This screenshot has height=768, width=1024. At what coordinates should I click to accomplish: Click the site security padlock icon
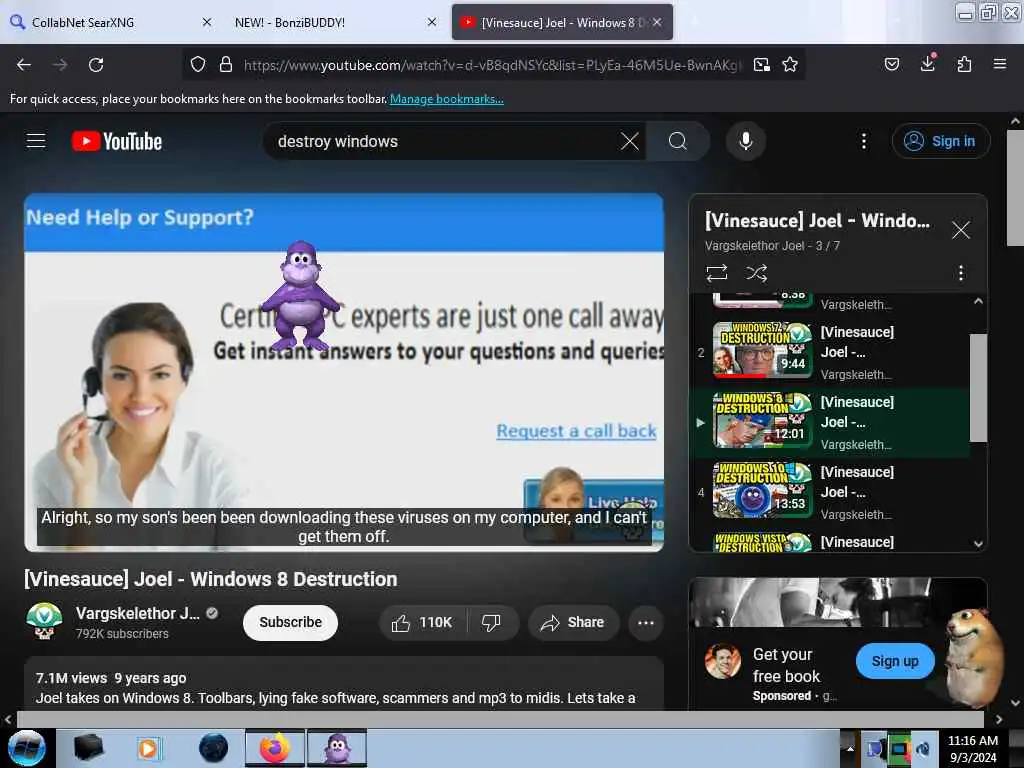click(226, 65)
